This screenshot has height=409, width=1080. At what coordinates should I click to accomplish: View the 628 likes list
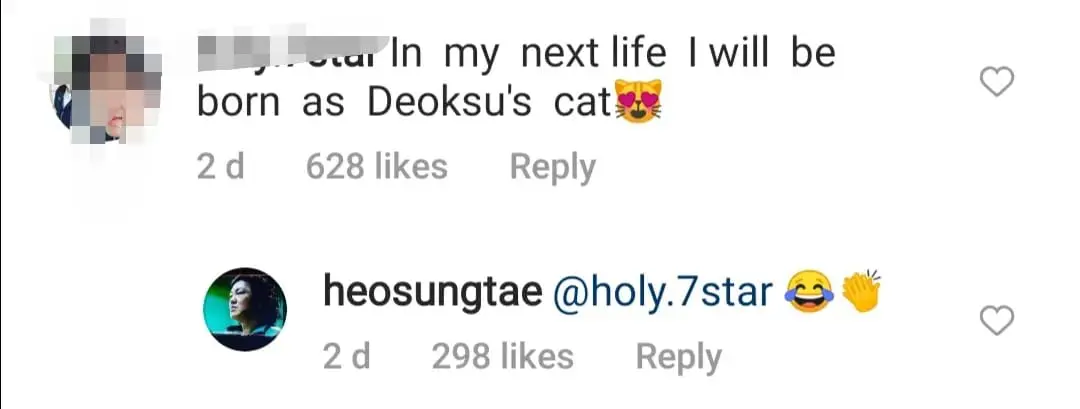[x=376, y=167]
